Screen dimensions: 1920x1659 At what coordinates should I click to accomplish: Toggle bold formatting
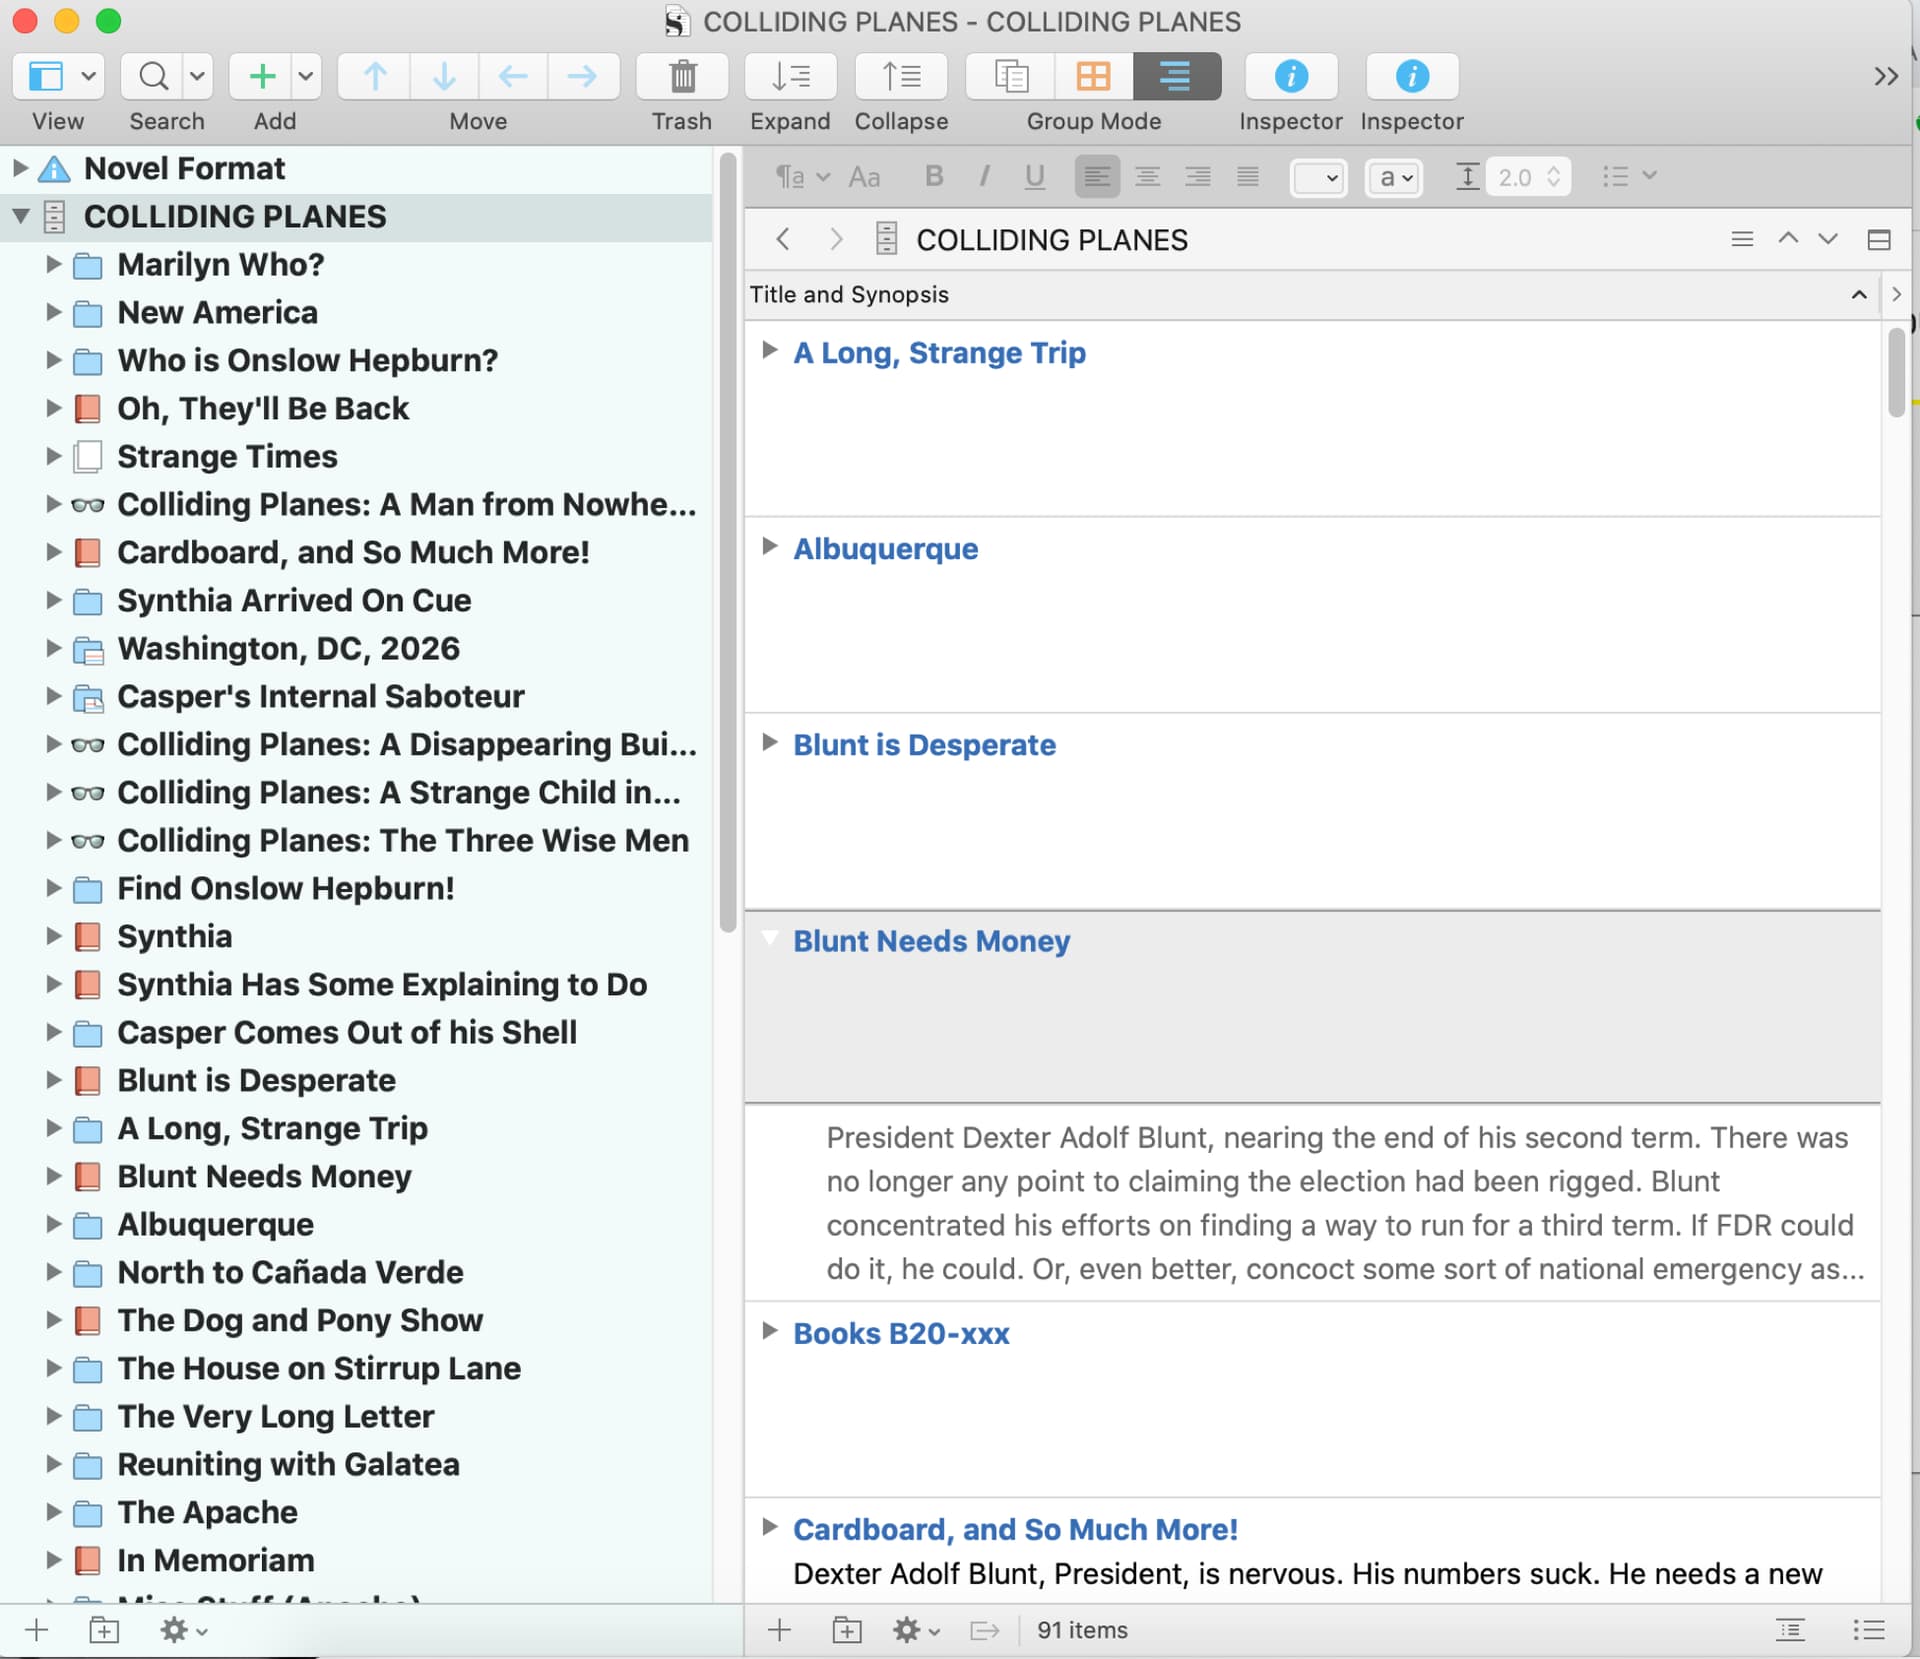pyautogui.click(x=934, y=177)
